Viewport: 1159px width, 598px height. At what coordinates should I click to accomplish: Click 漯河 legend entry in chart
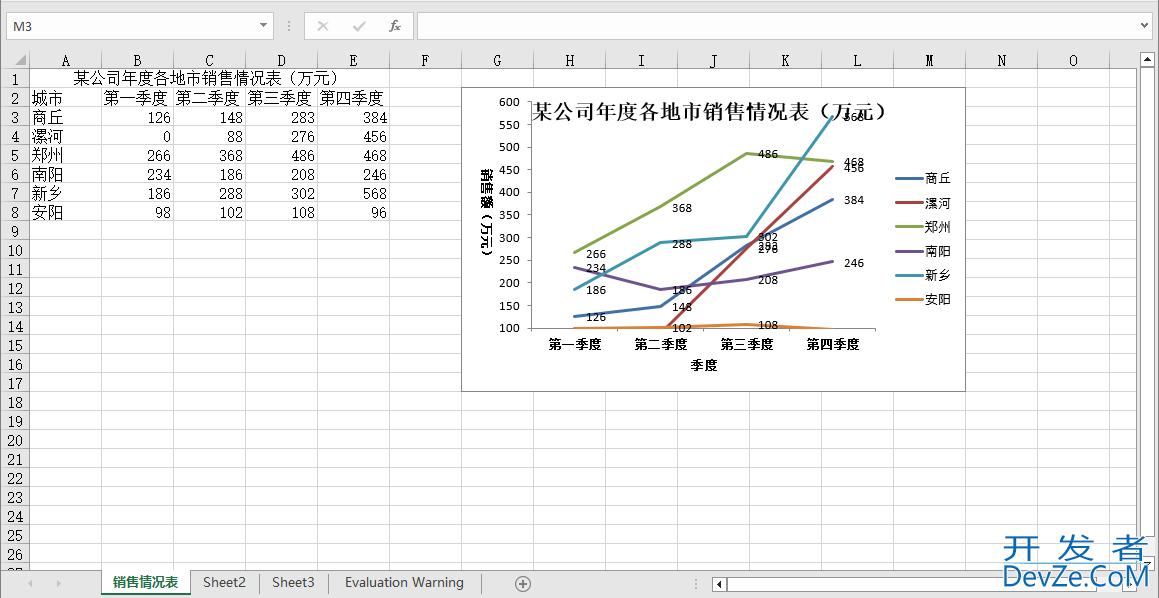[922, 203]
